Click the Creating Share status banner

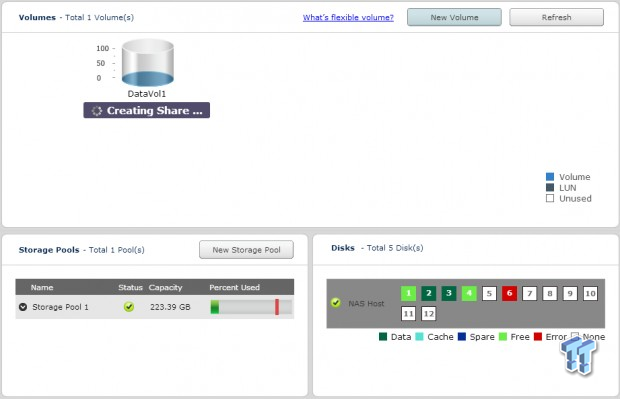pyautogui.click(x=147, y=110)
